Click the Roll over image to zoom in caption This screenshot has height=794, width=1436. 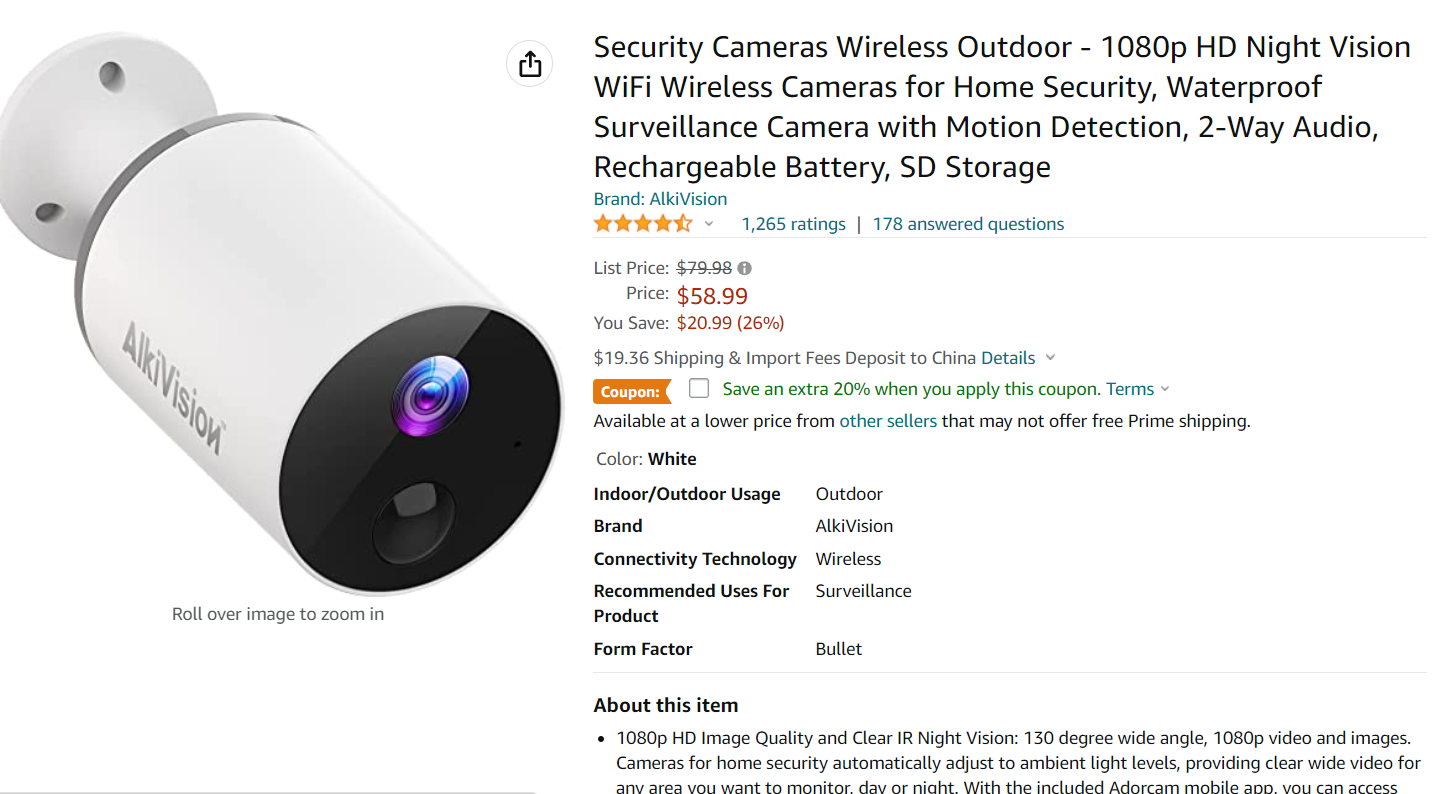[x=278, y=614]
